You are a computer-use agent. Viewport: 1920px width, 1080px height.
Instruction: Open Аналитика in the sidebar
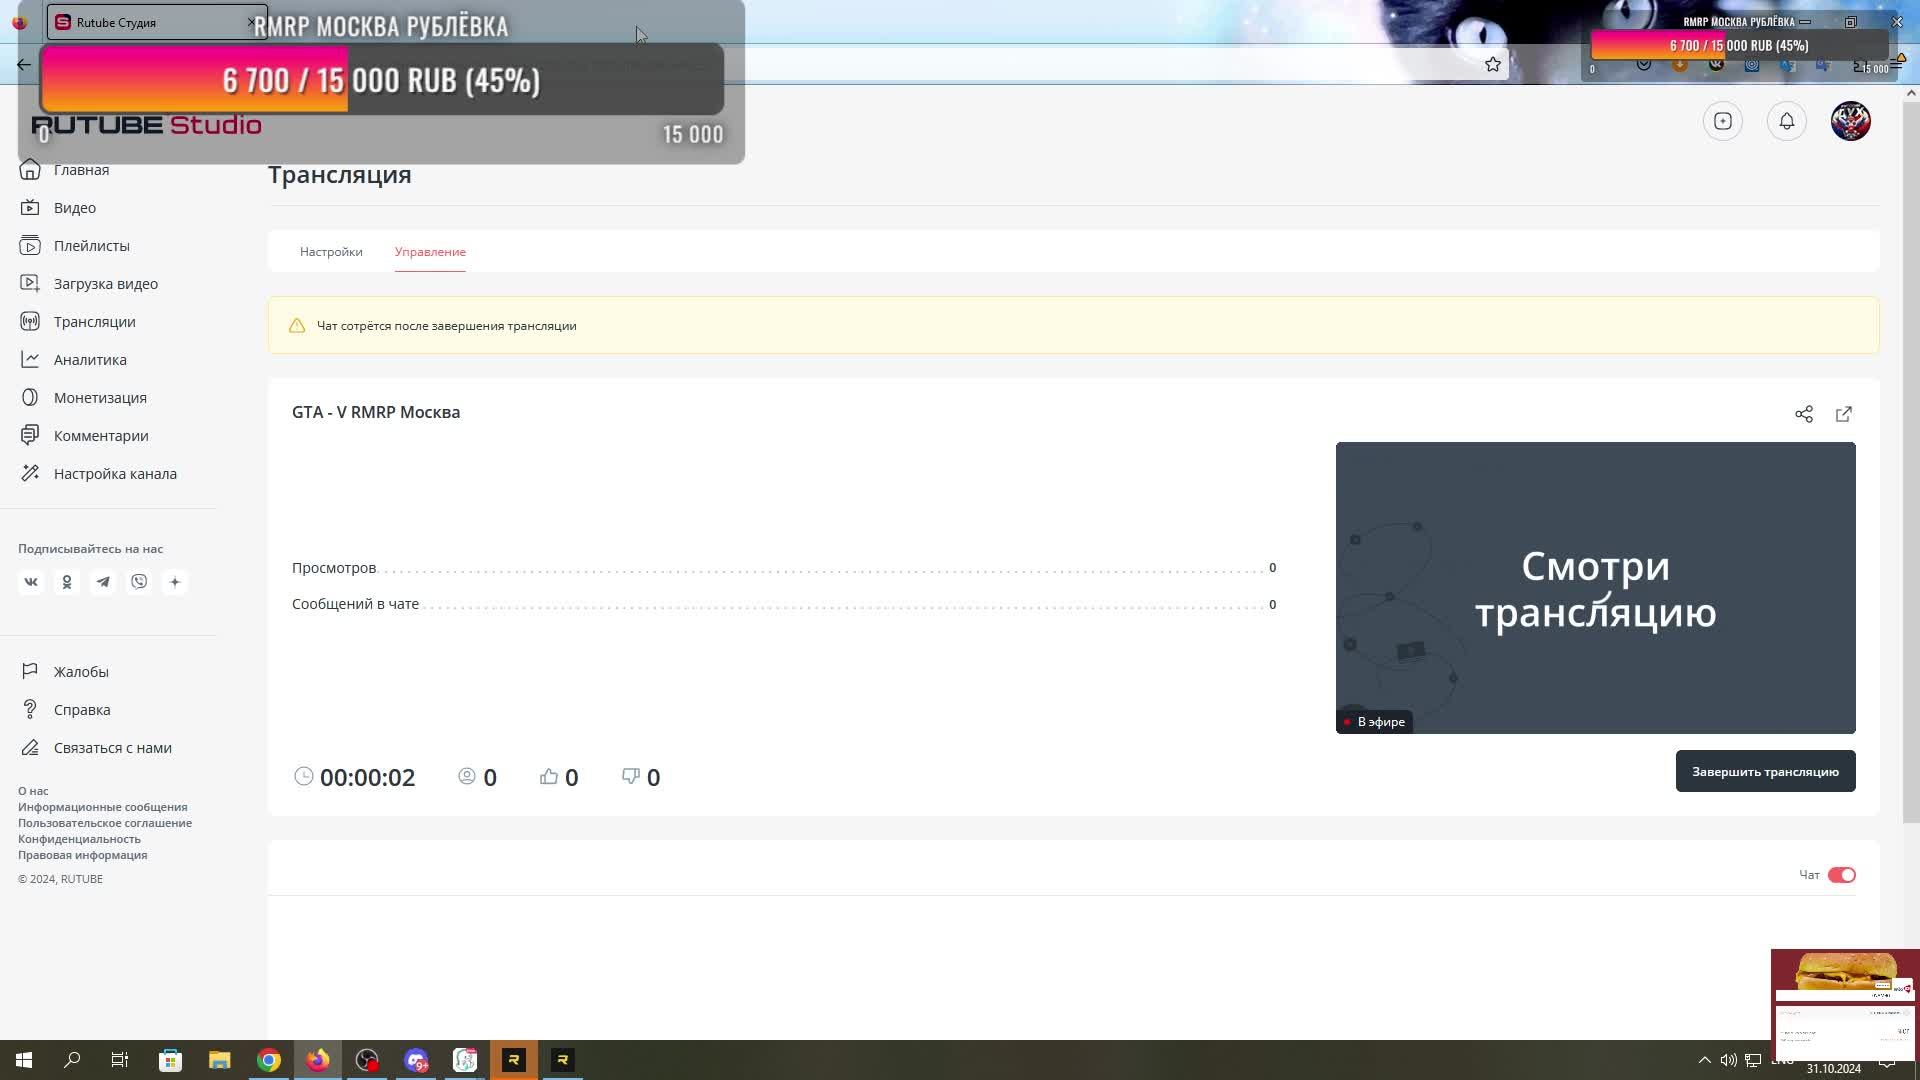tap(90, 360)
